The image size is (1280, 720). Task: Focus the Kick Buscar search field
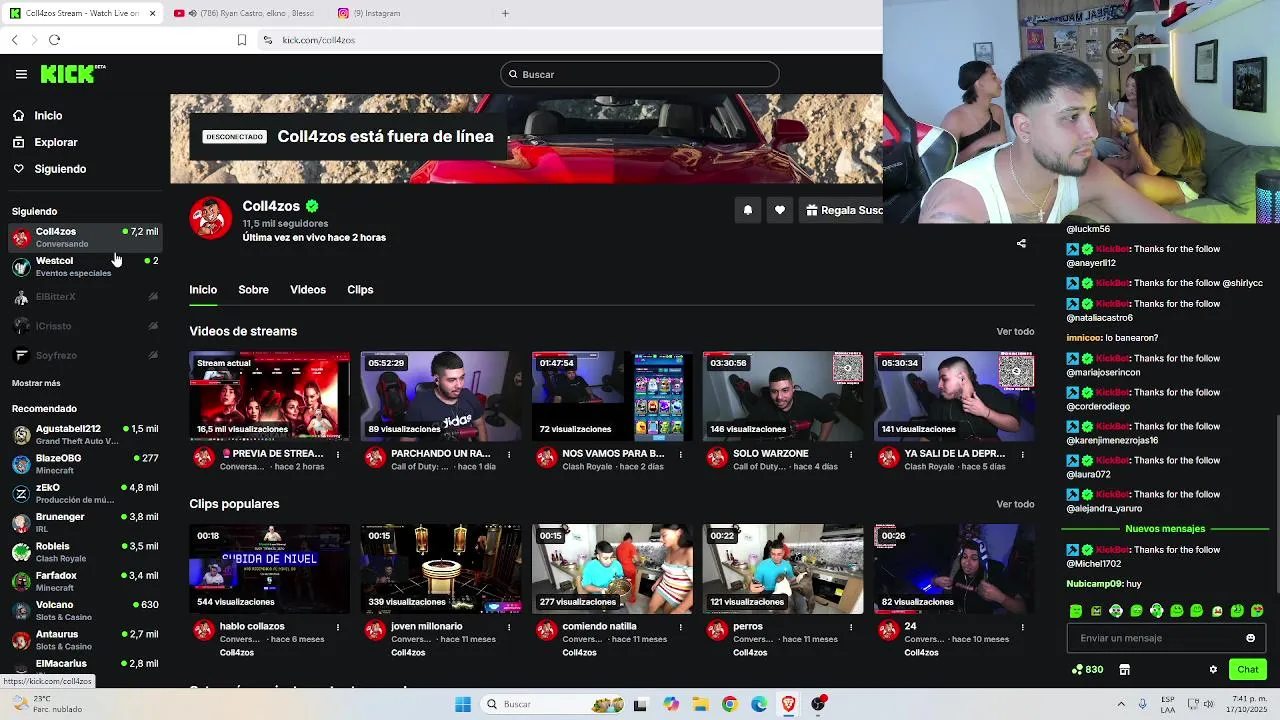640,74
